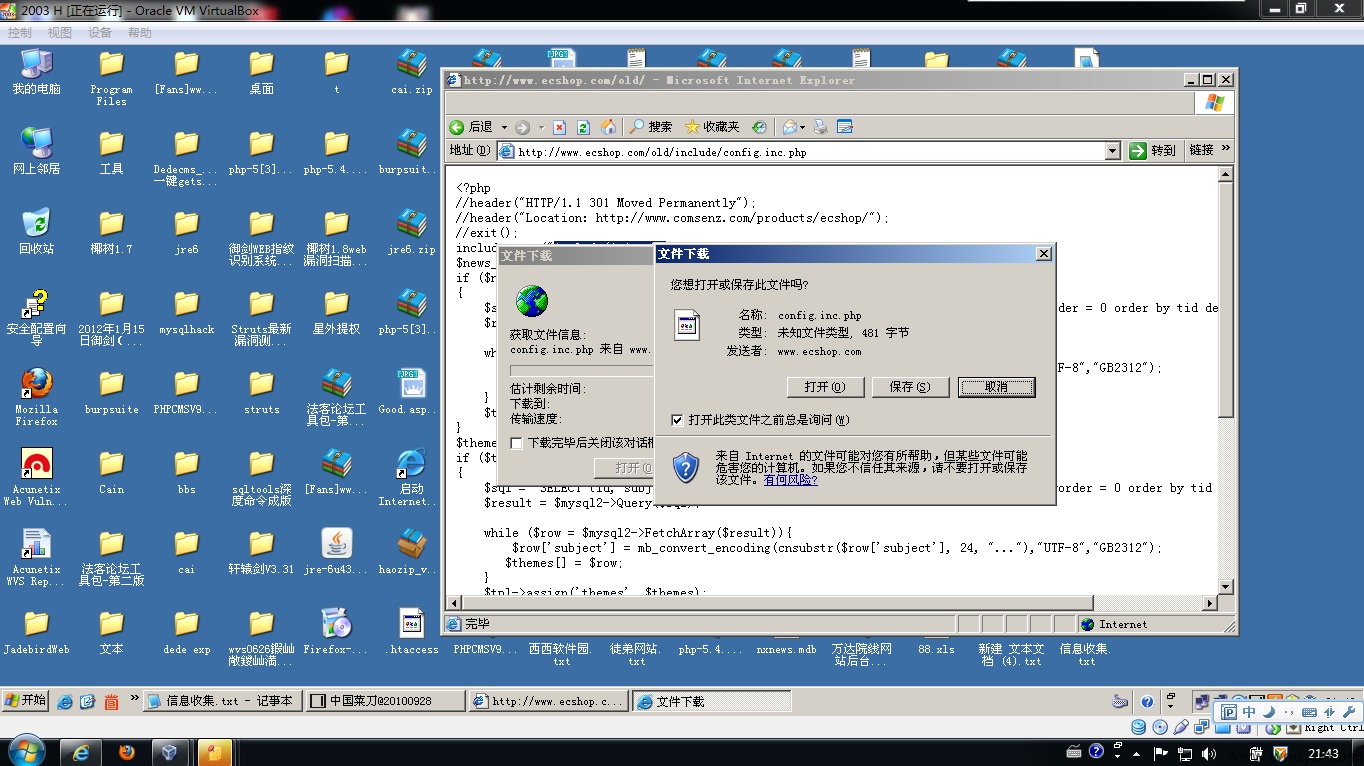Expand the Links (链接) toolbar chevron

(1226, 150)
